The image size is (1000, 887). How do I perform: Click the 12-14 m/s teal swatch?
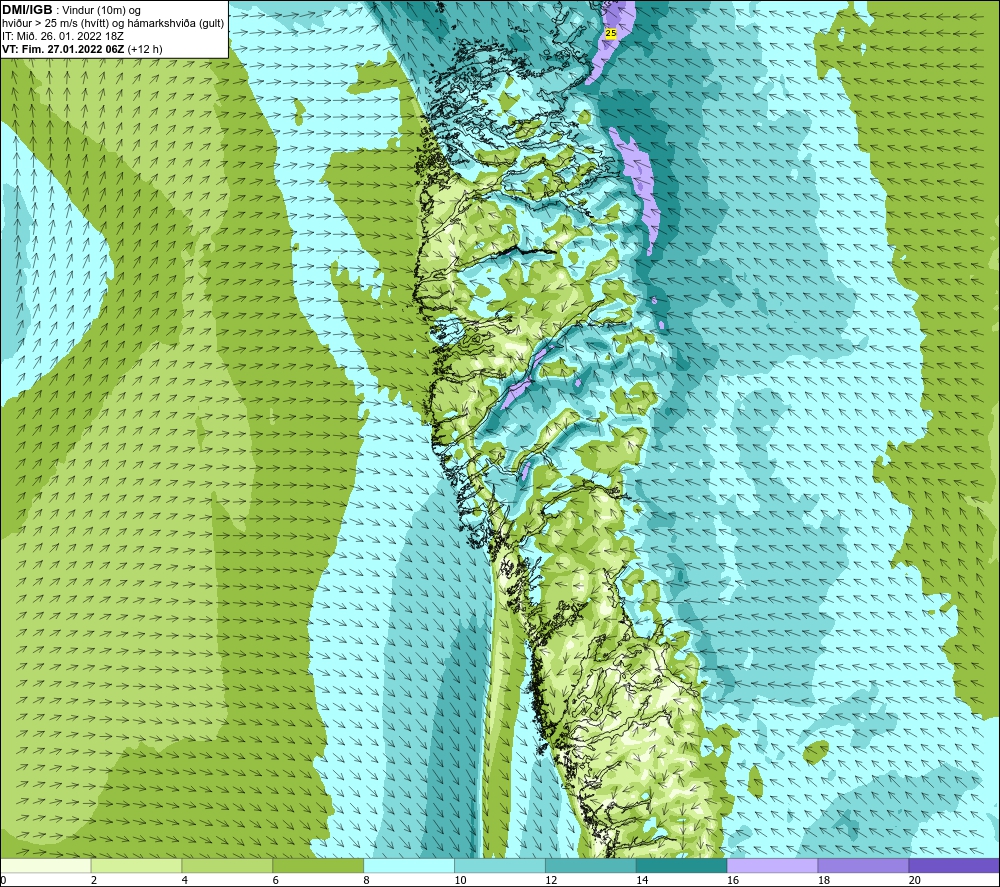(591, 865)
